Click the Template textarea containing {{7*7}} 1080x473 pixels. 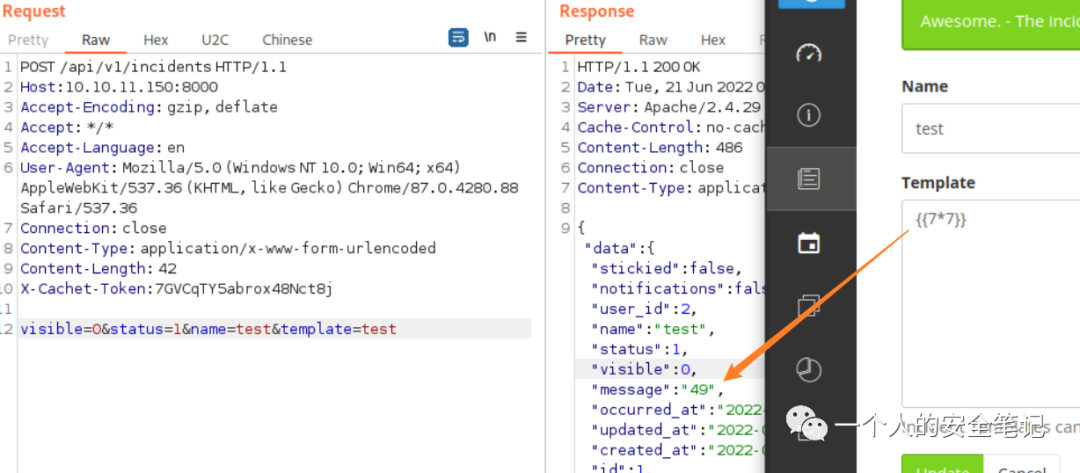[x=990, y=304]
